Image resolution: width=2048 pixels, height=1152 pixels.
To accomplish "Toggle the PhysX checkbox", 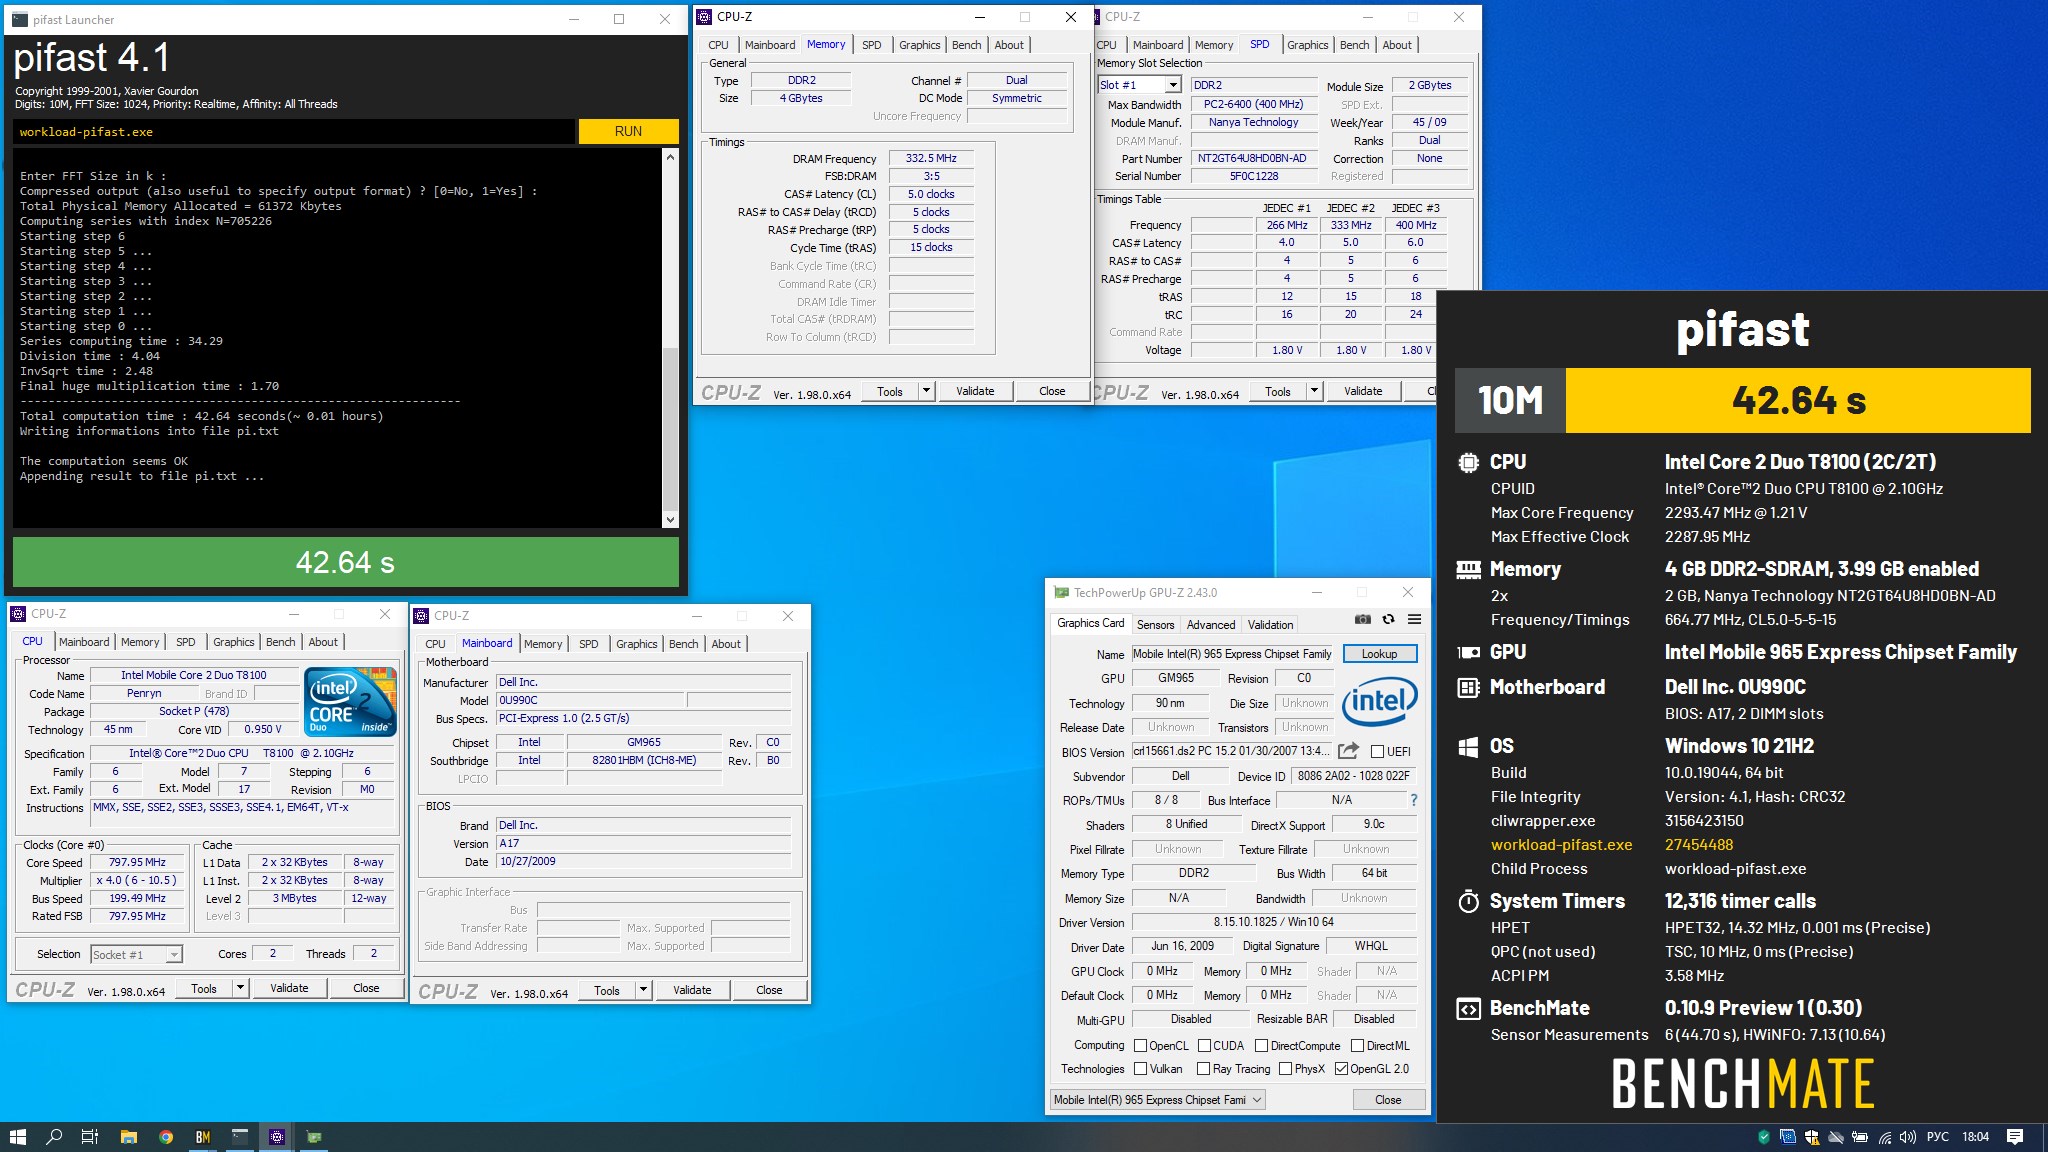I will click(x=1286, y=1069).
